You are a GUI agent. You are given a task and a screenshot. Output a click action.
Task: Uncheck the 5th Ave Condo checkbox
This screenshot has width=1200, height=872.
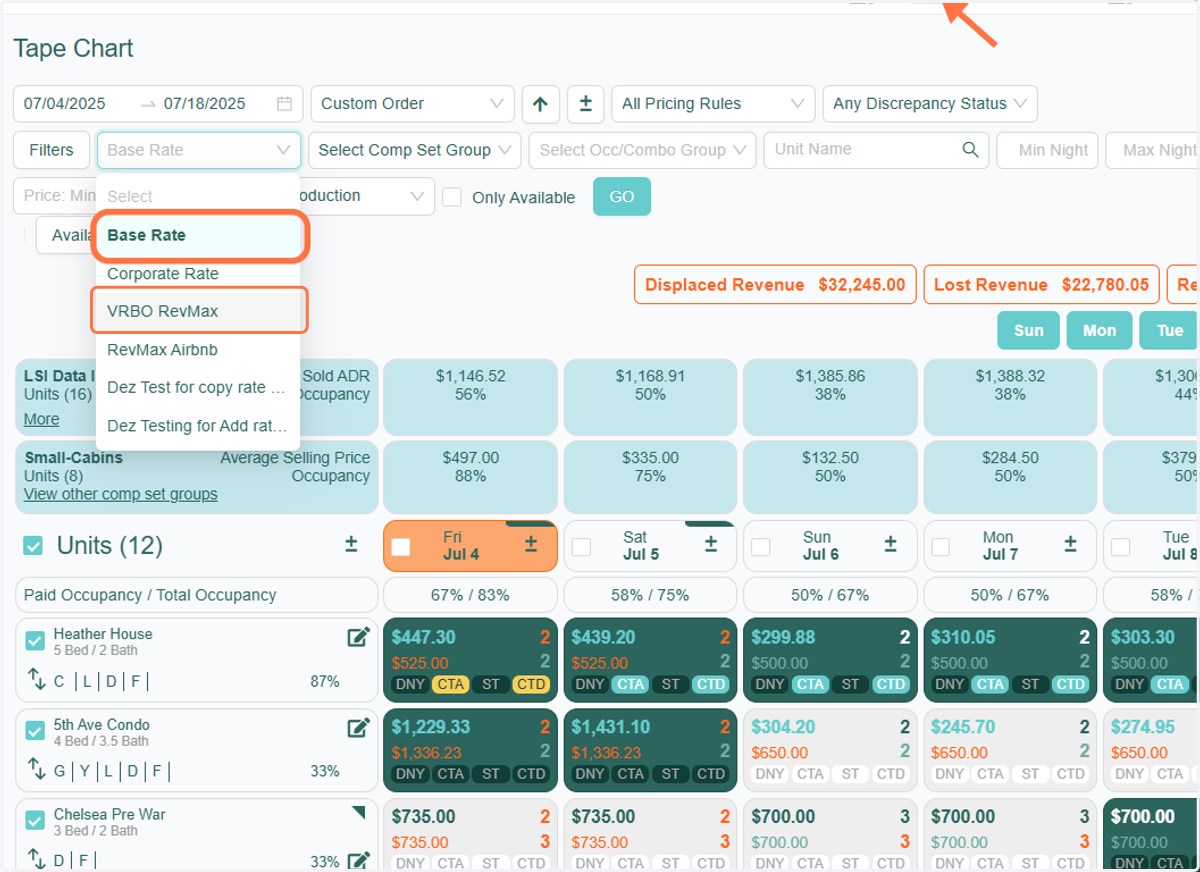35,731
